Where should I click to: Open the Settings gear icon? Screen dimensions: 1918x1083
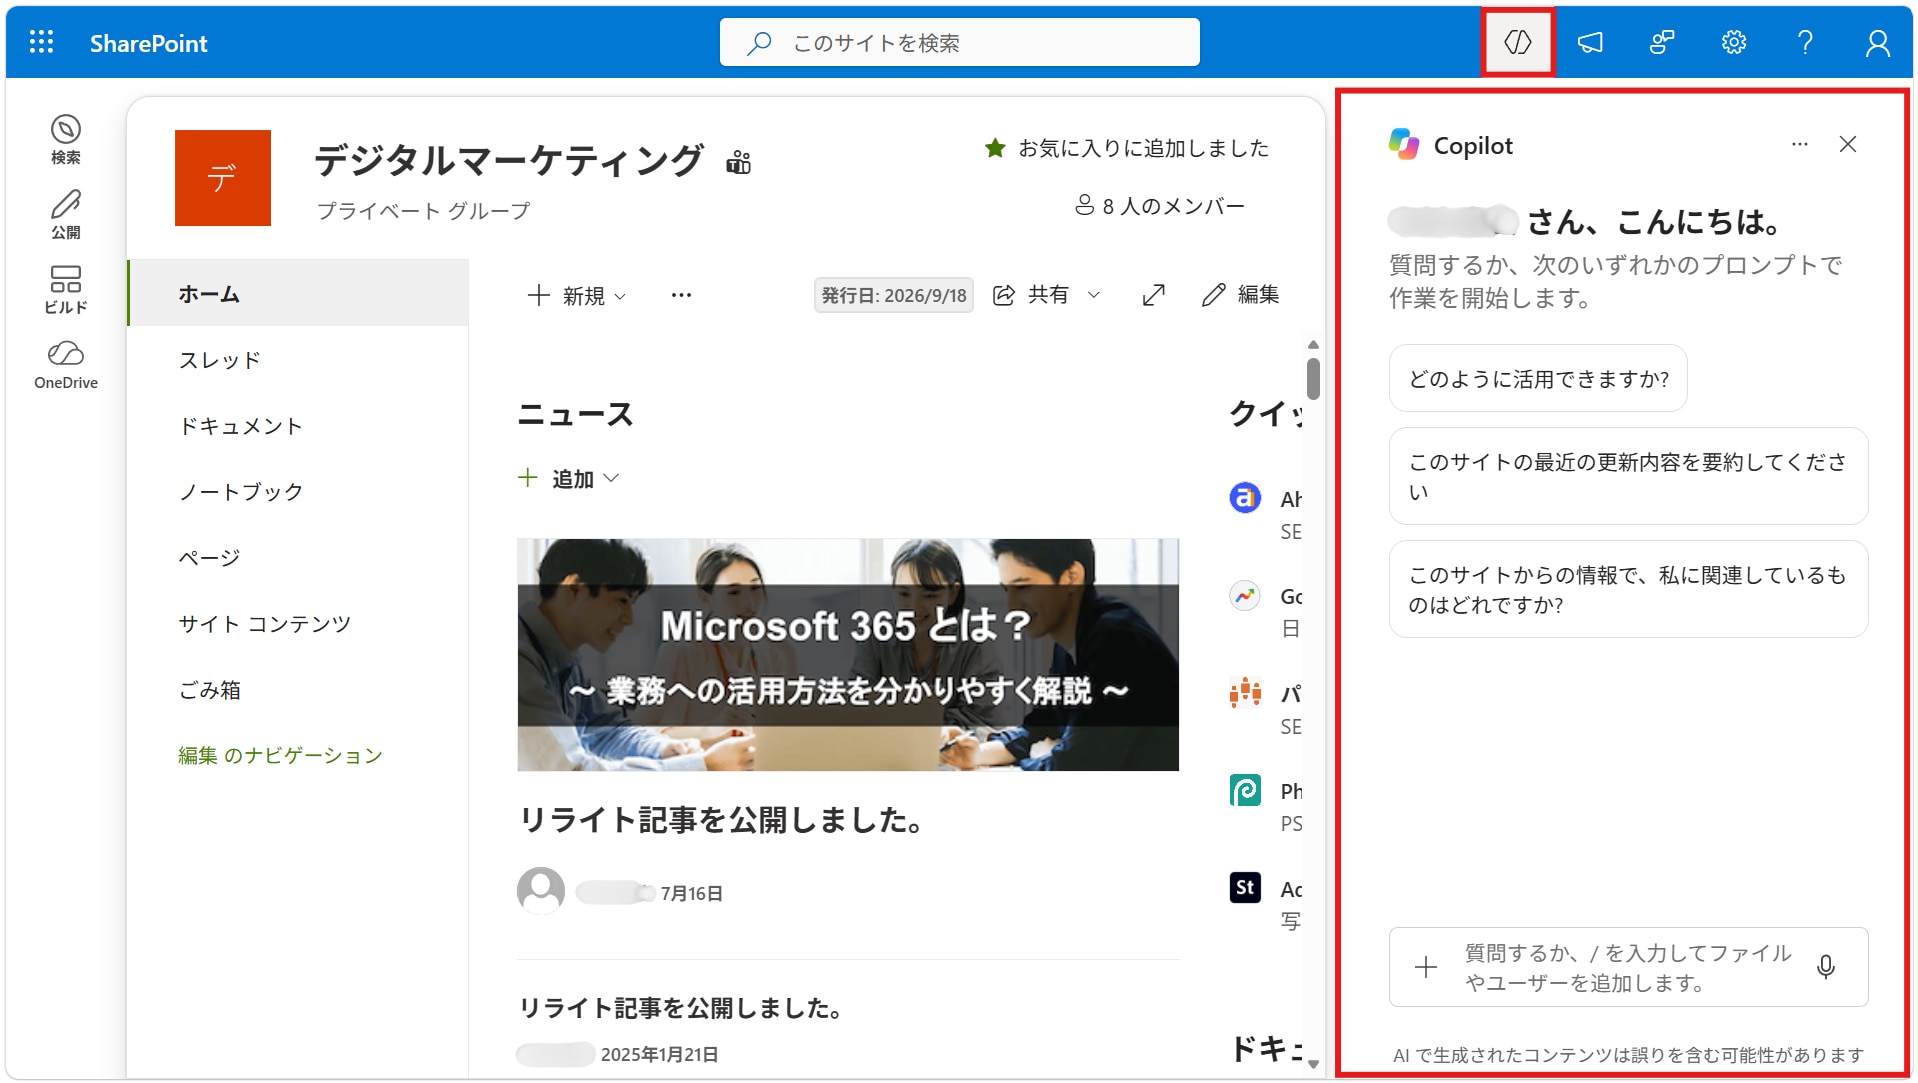pyautogui.click(x=1734, y=42)
